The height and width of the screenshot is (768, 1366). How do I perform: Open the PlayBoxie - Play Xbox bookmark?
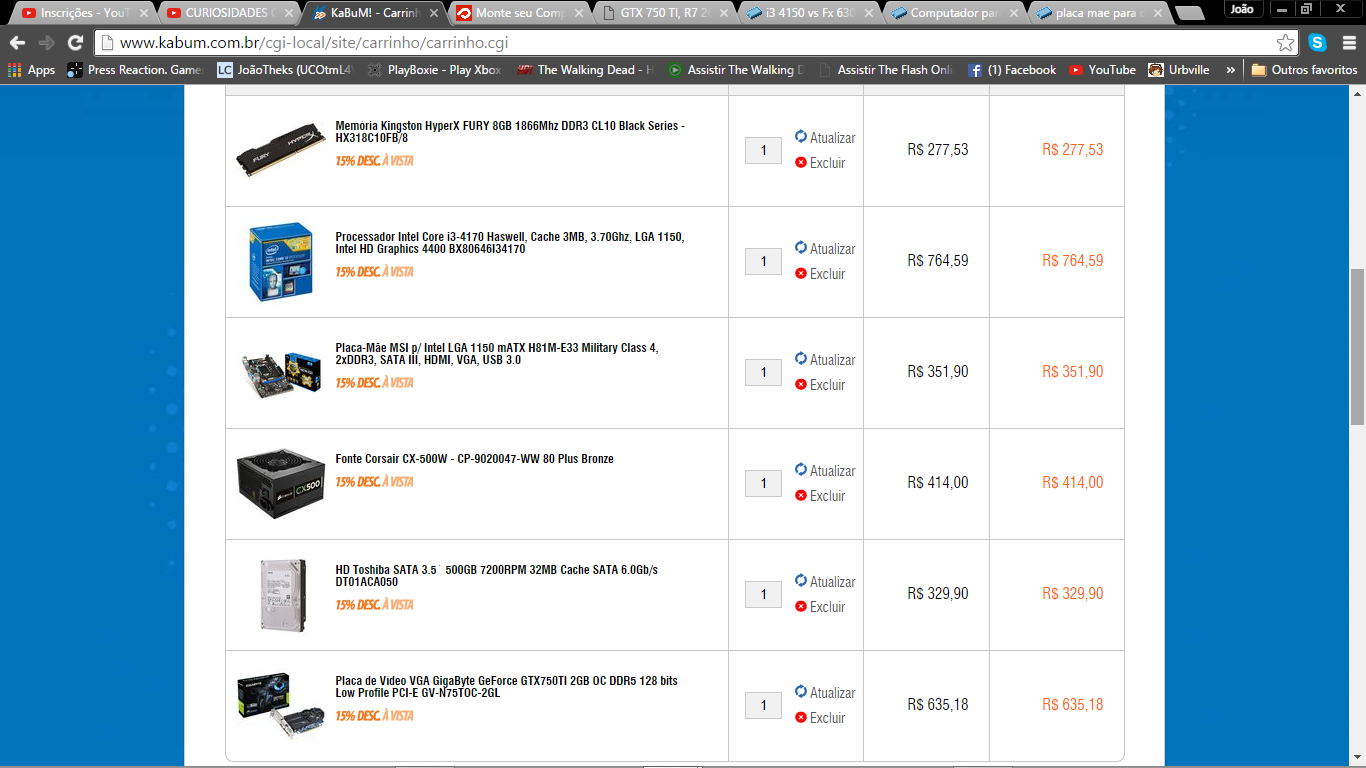[434, 70]
